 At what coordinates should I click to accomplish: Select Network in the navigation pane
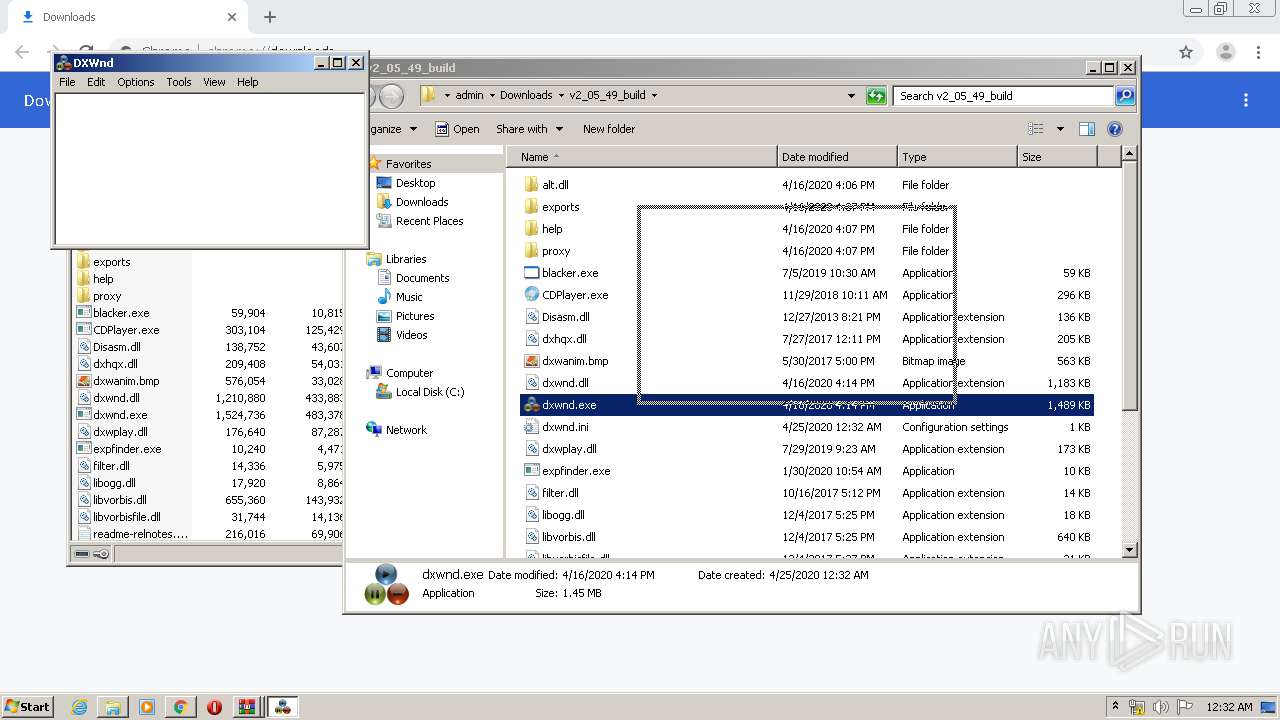tap(406, 430)
